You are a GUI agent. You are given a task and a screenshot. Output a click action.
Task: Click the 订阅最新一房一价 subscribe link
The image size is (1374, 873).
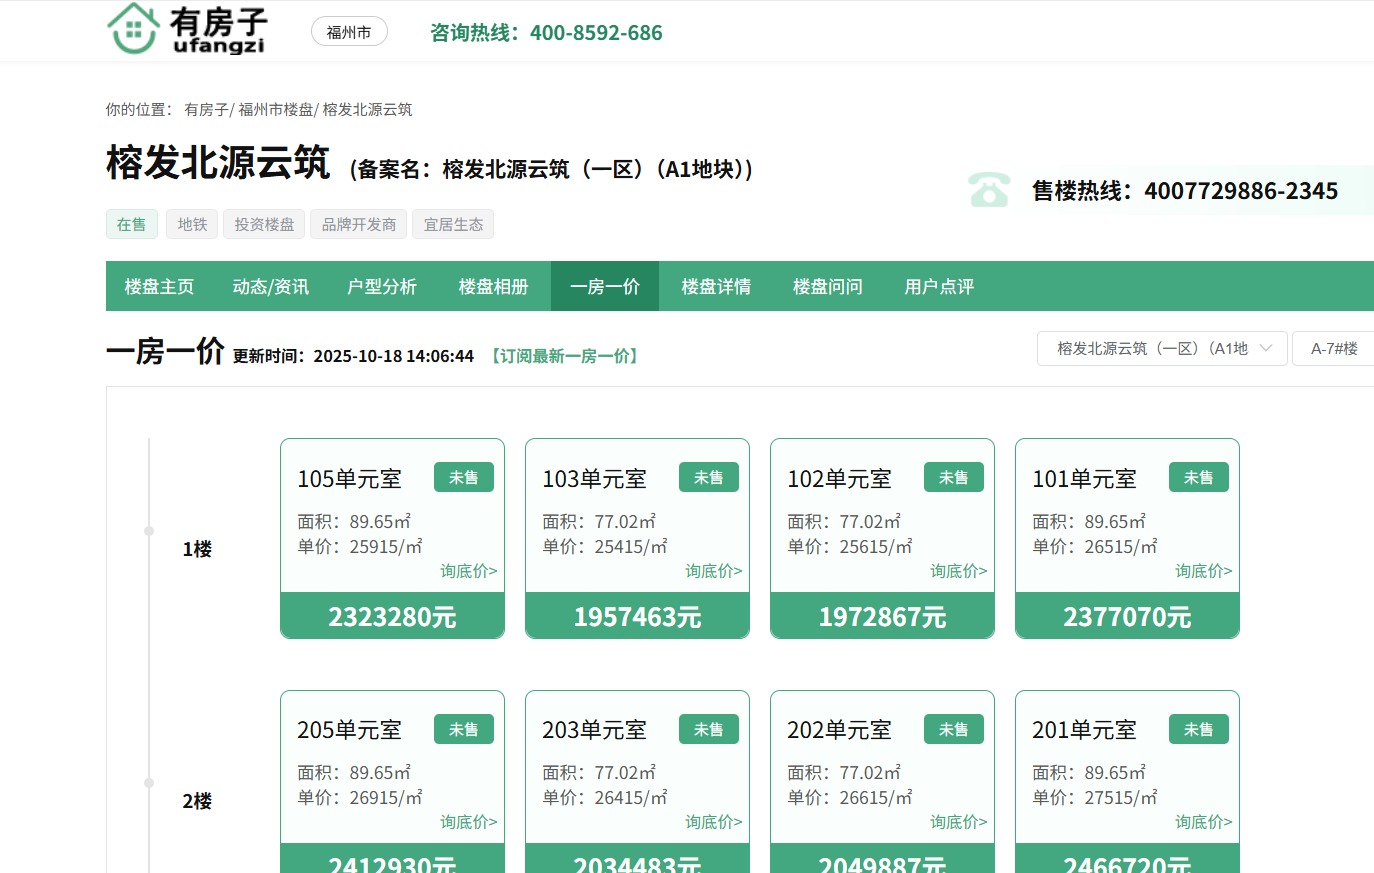[x=565, y=356]
